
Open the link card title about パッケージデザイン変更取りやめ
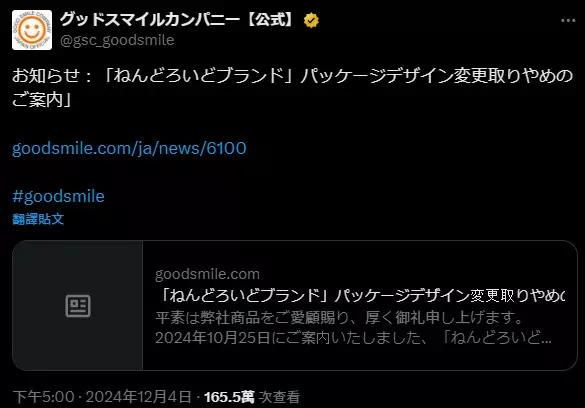pyautogui.click(x=360, y=296)
